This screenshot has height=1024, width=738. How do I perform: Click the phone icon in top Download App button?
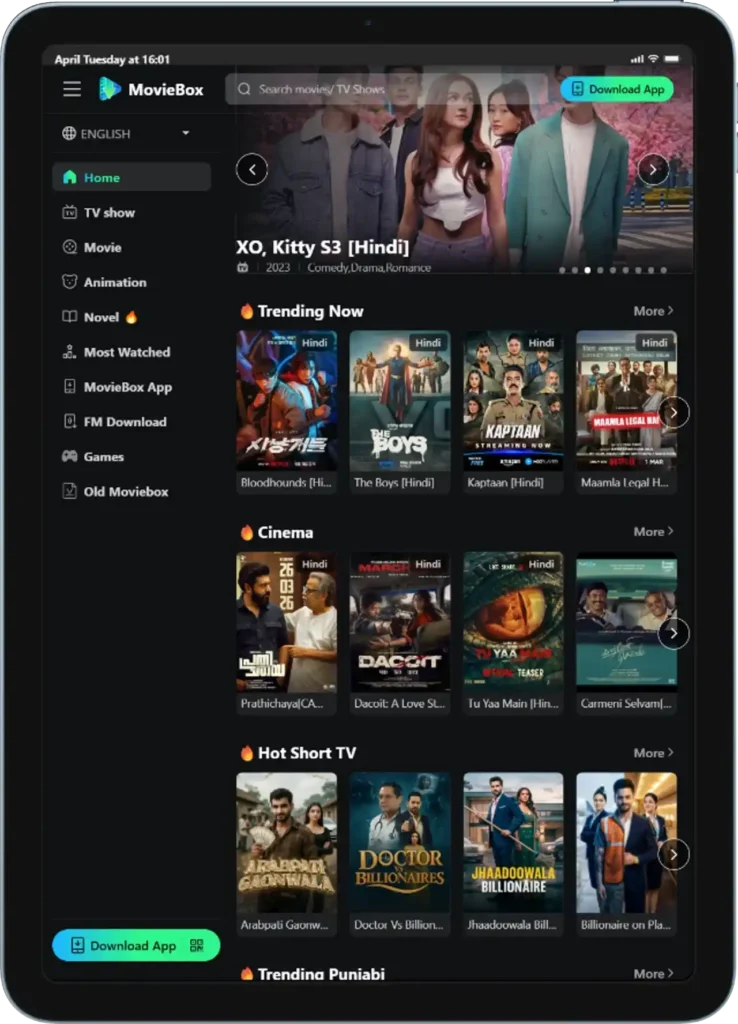(577, 89)
